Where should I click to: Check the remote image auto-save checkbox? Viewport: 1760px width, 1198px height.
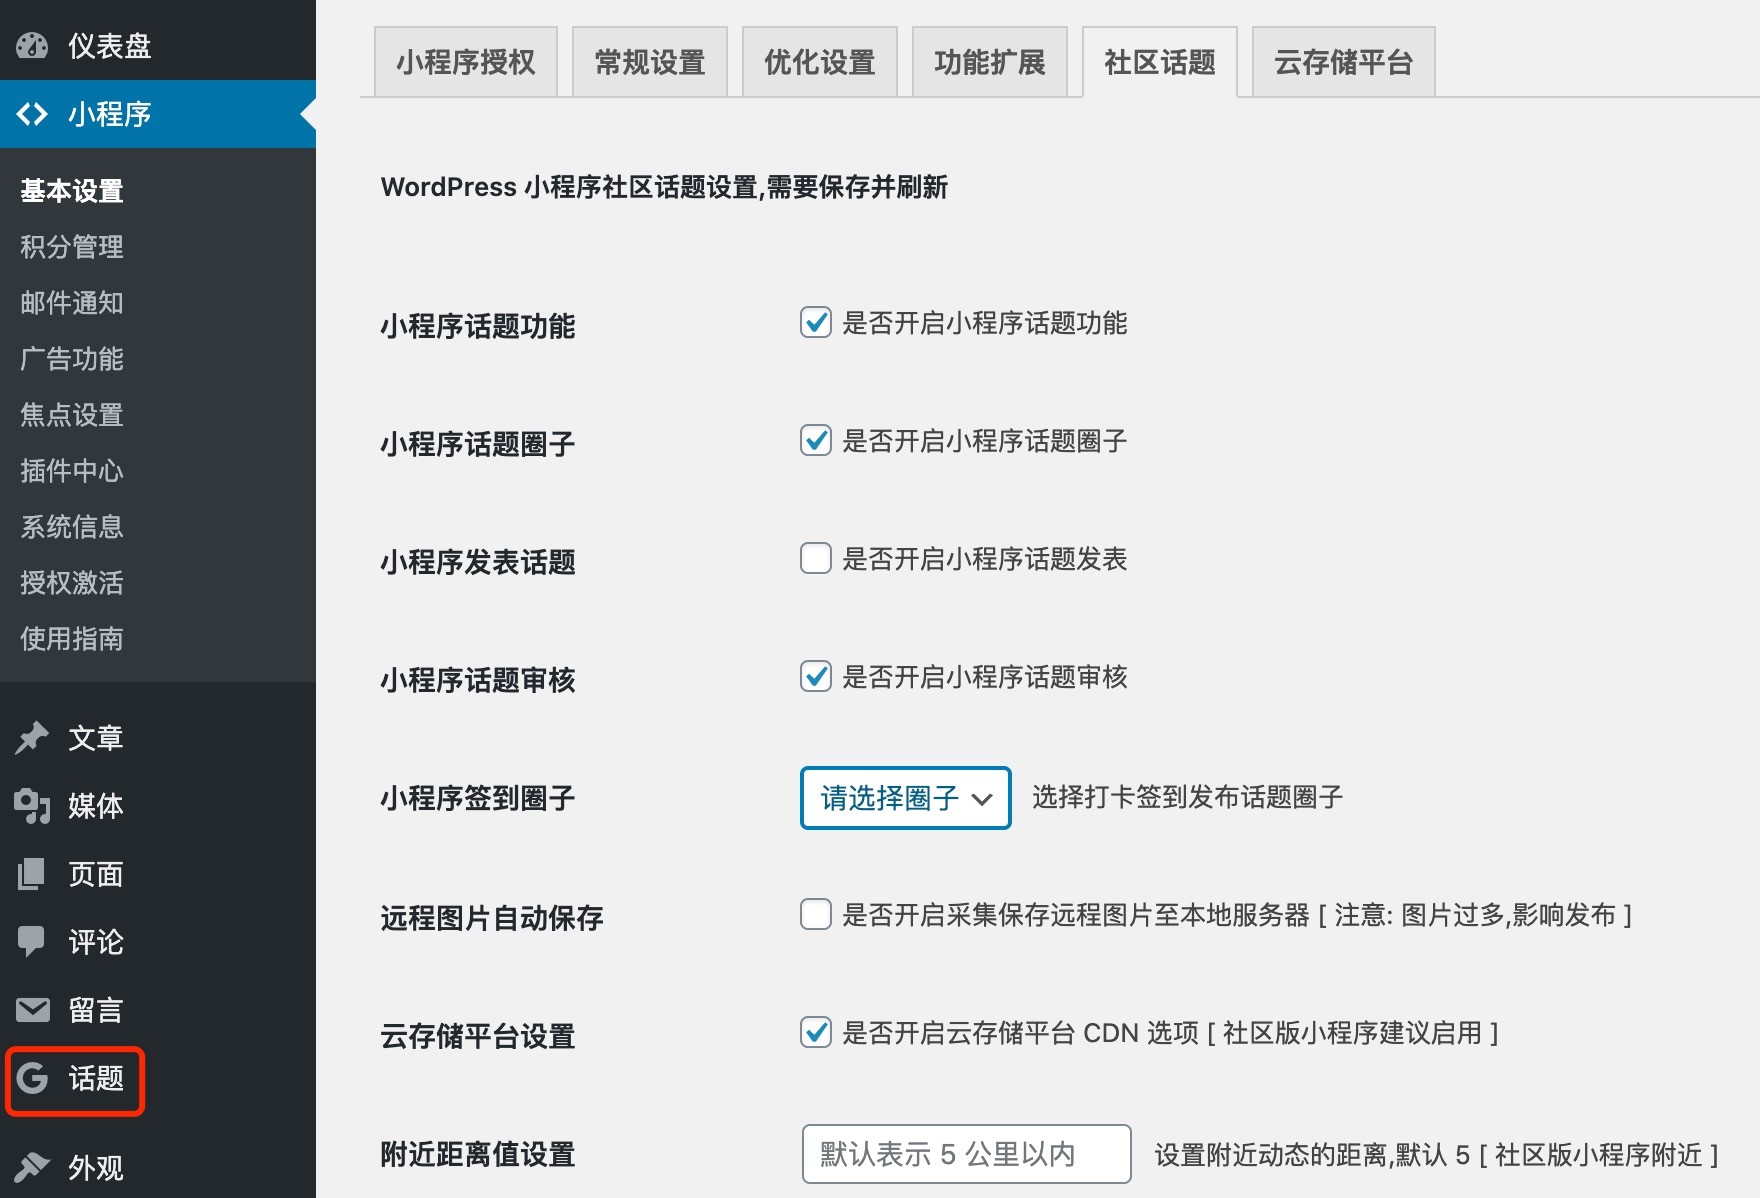[x=816, y=915]
